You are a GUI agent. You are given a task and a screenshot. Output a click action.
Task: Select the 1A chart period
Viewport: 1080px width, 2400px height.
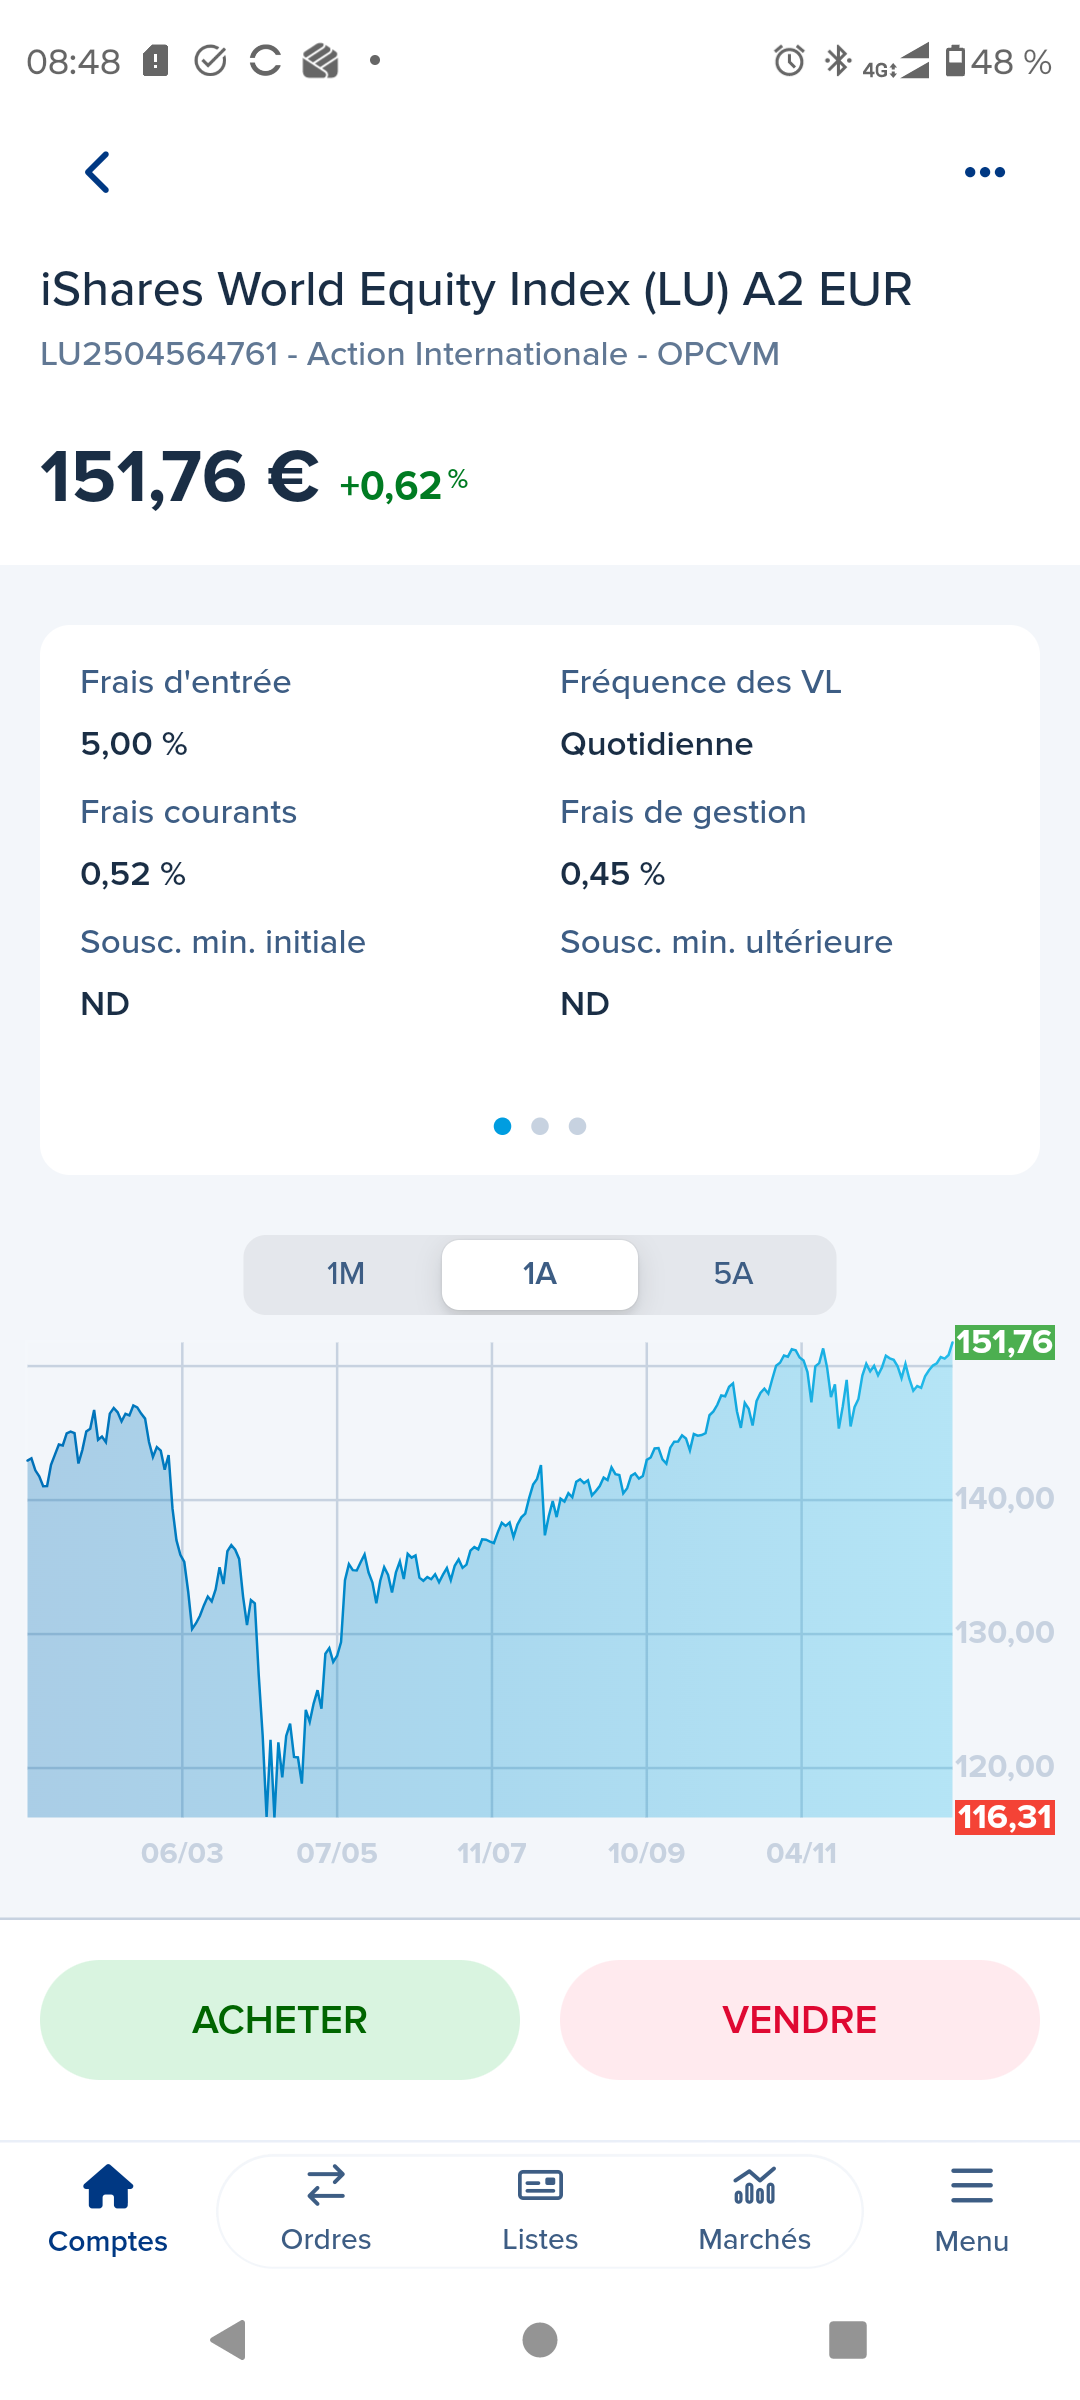point(540,1274)
